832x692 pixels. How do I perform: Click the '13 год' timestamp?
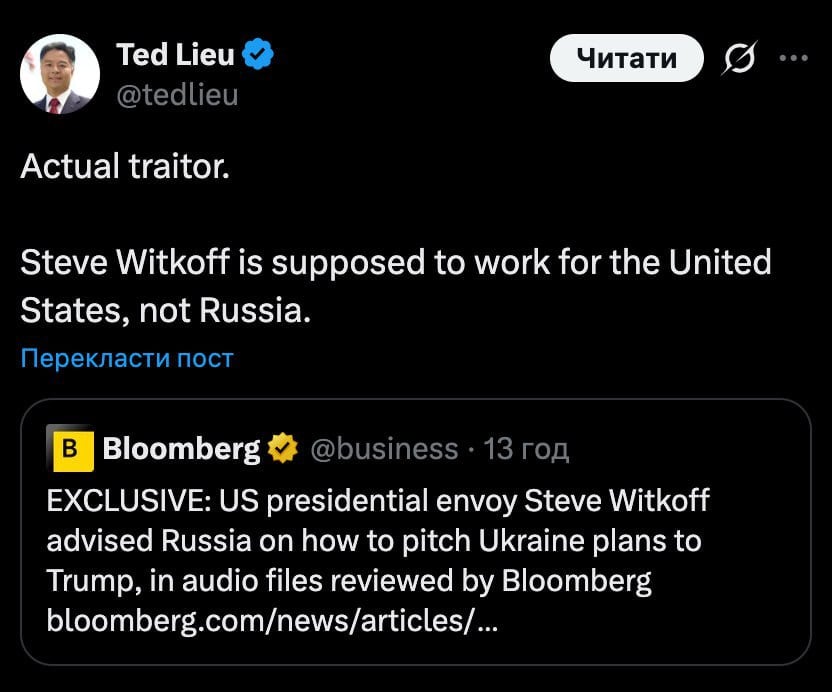pyautogui.click(x=526, y=449)
